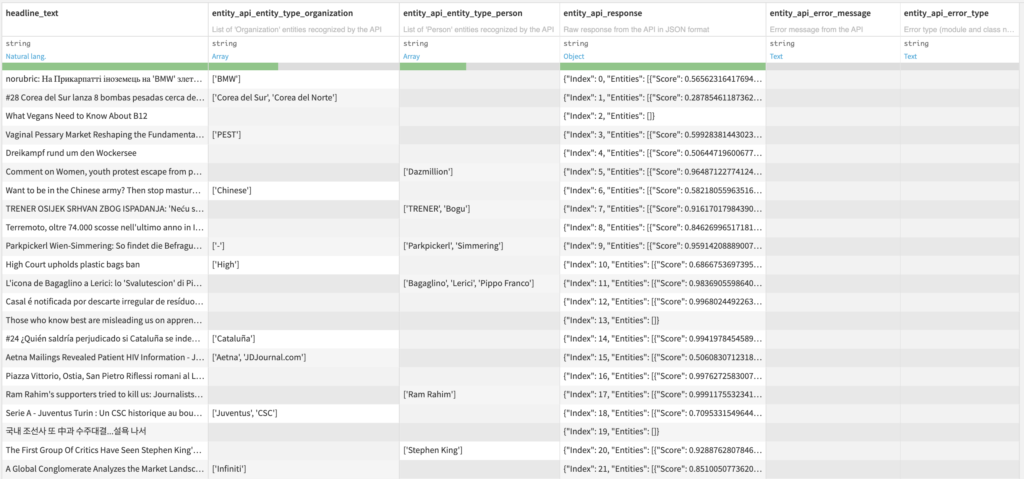Select the 'Want to be in the Chinese army?' headline
This screenshot has width=1024, height=479.
pos(104,190)
